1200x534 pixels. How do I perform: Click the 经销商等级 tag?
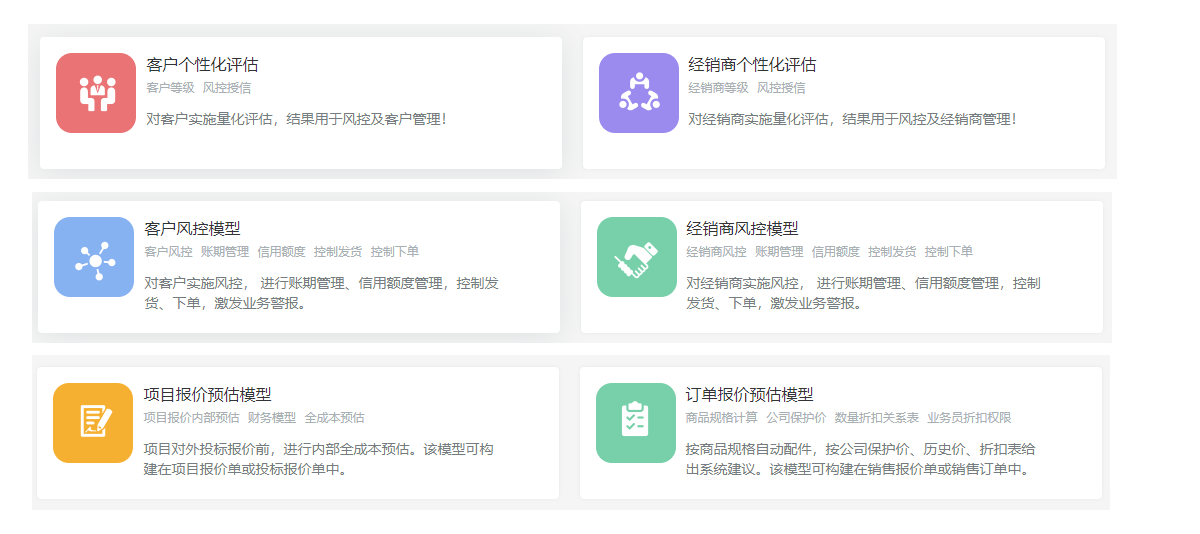click(718, 88)
